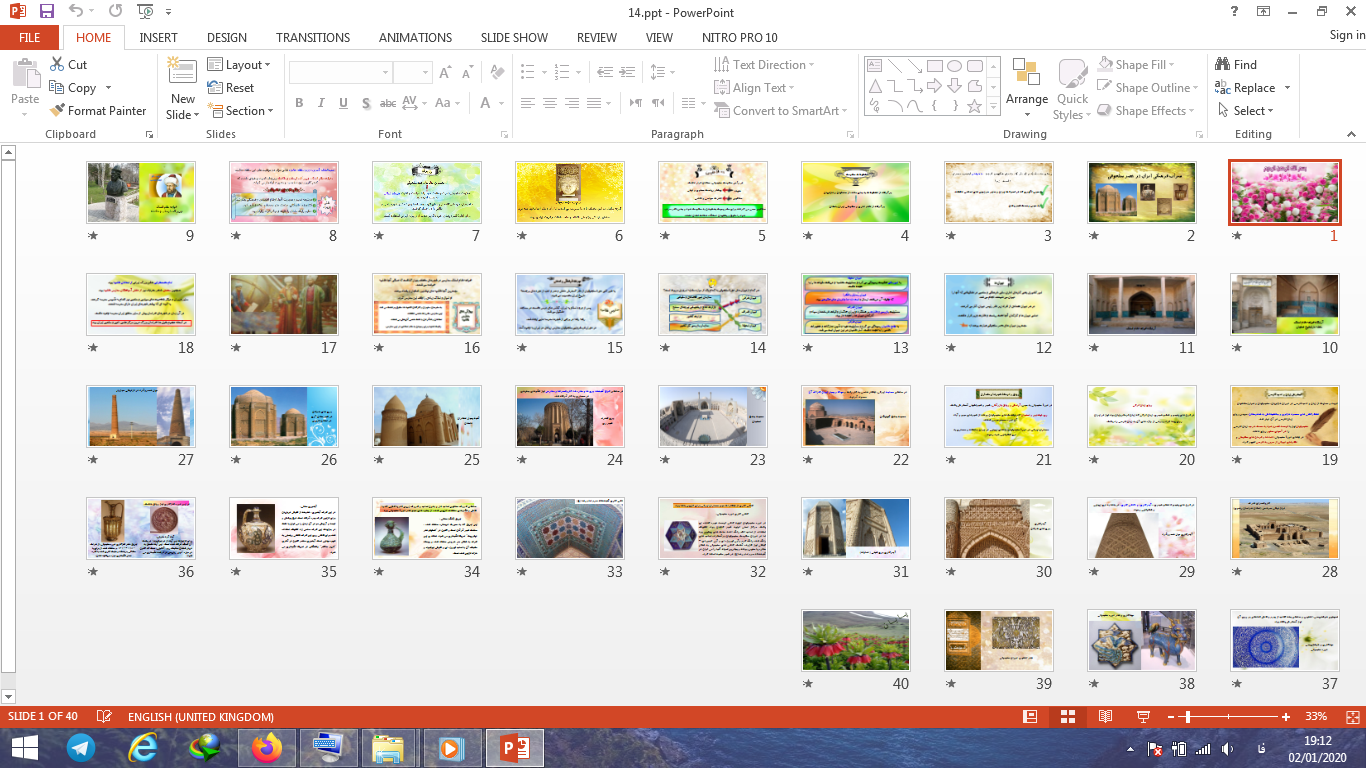Open Telegram from the Windows taskbar
Screen dimensions: 1366x768
pyautogui.click(x=81, y=747)
